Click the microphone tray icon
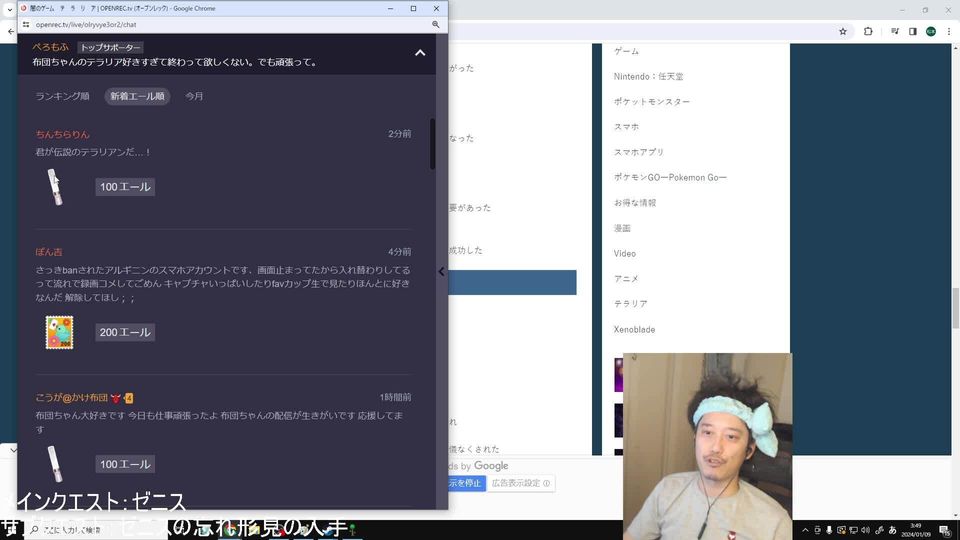The image size is (960, 540). click(x=829, y=530)
